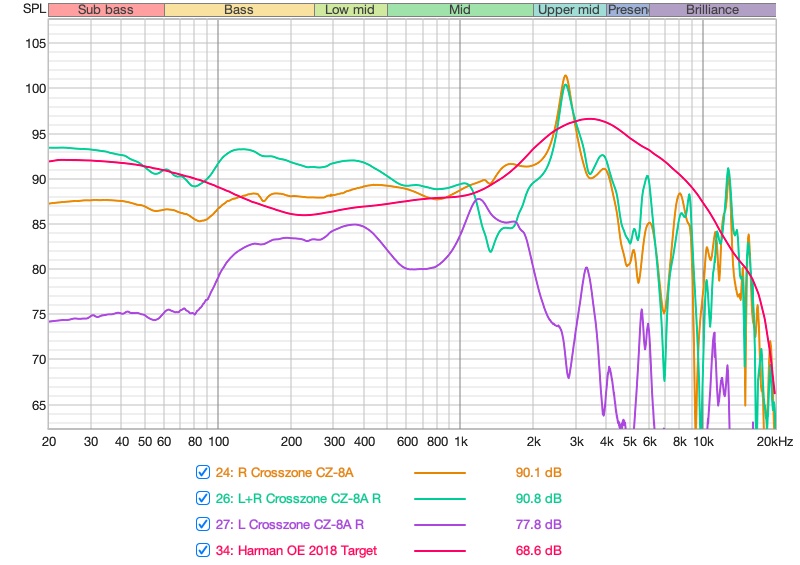
Task: Click the 200 frequency axis label
Action: pyautogui.click(x=291, y=442)
